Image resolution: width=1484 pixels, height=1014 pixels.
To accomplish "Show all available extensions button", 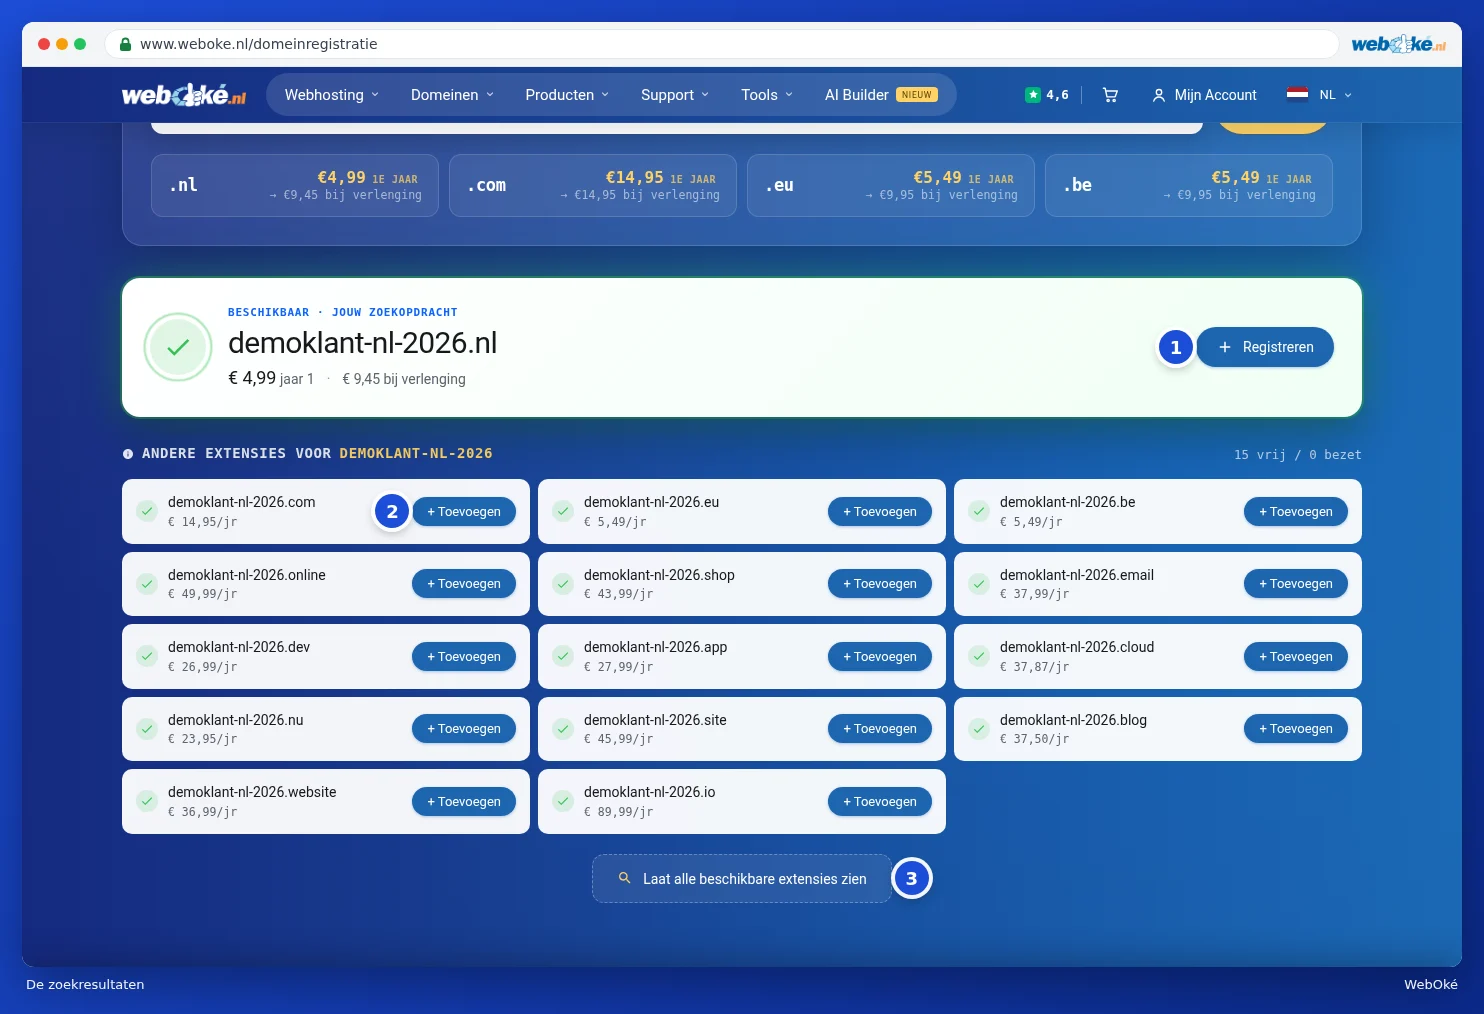I will 742,878.
